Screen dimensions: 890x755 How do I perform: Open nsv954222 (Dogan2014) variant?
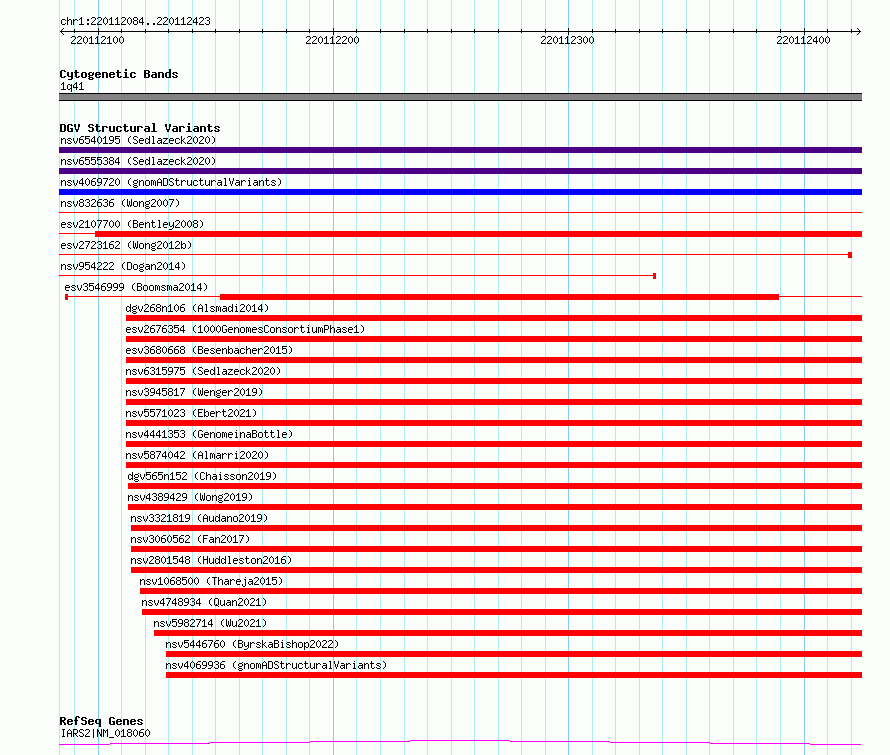[x=123, y=266]
